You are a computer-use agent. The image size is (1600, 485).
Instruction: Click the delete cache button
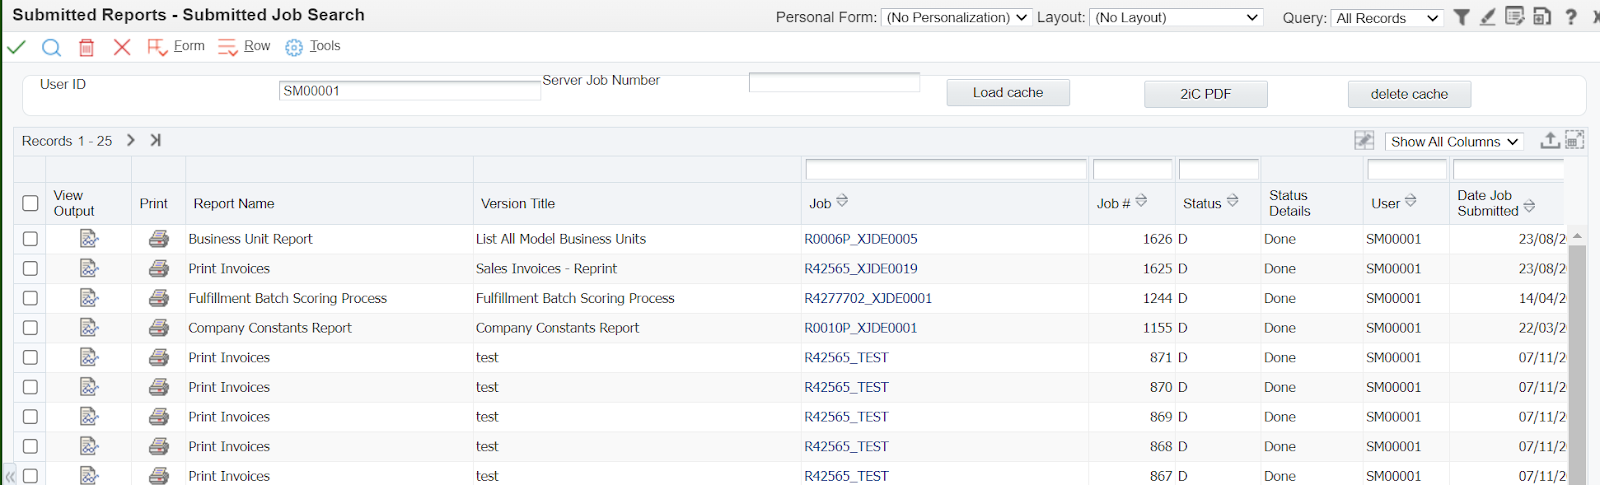tap(1409, 94)
